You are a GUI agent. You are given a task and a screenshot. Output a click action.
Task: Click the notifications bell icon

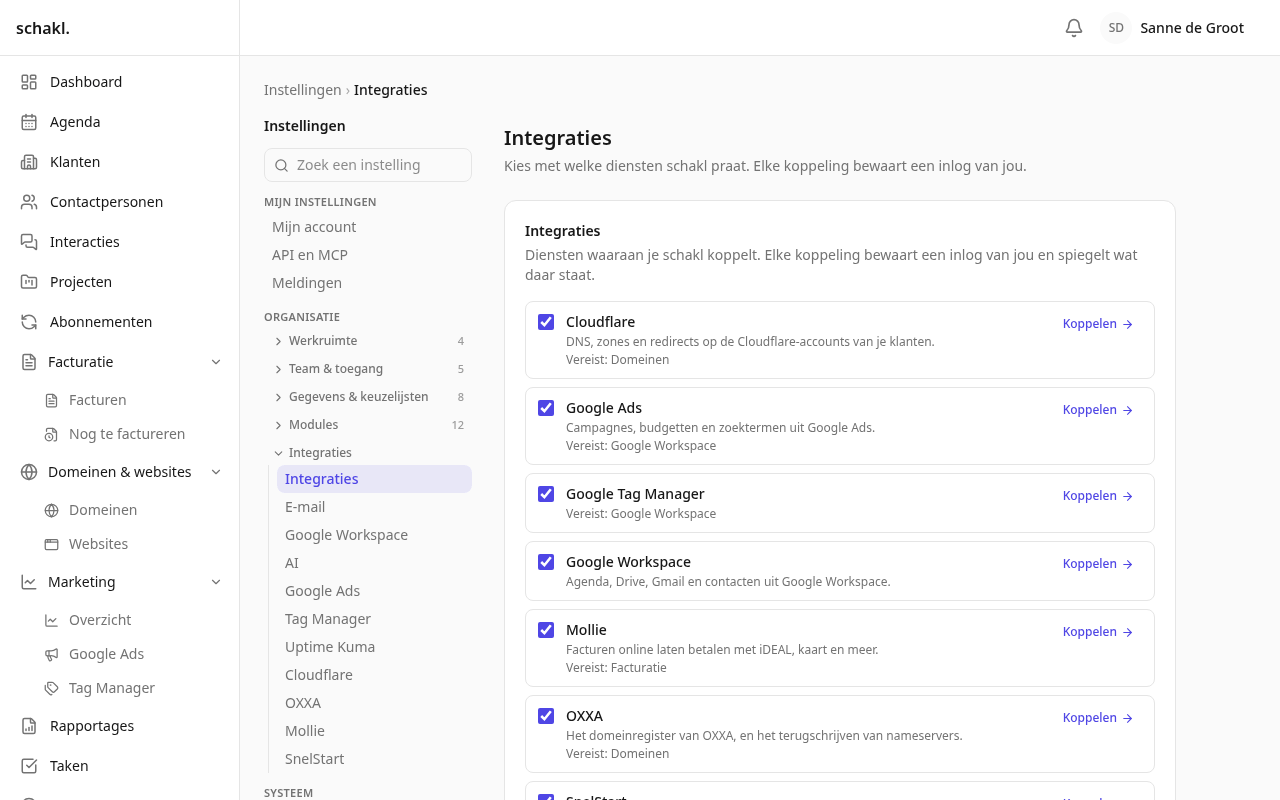1074,28
